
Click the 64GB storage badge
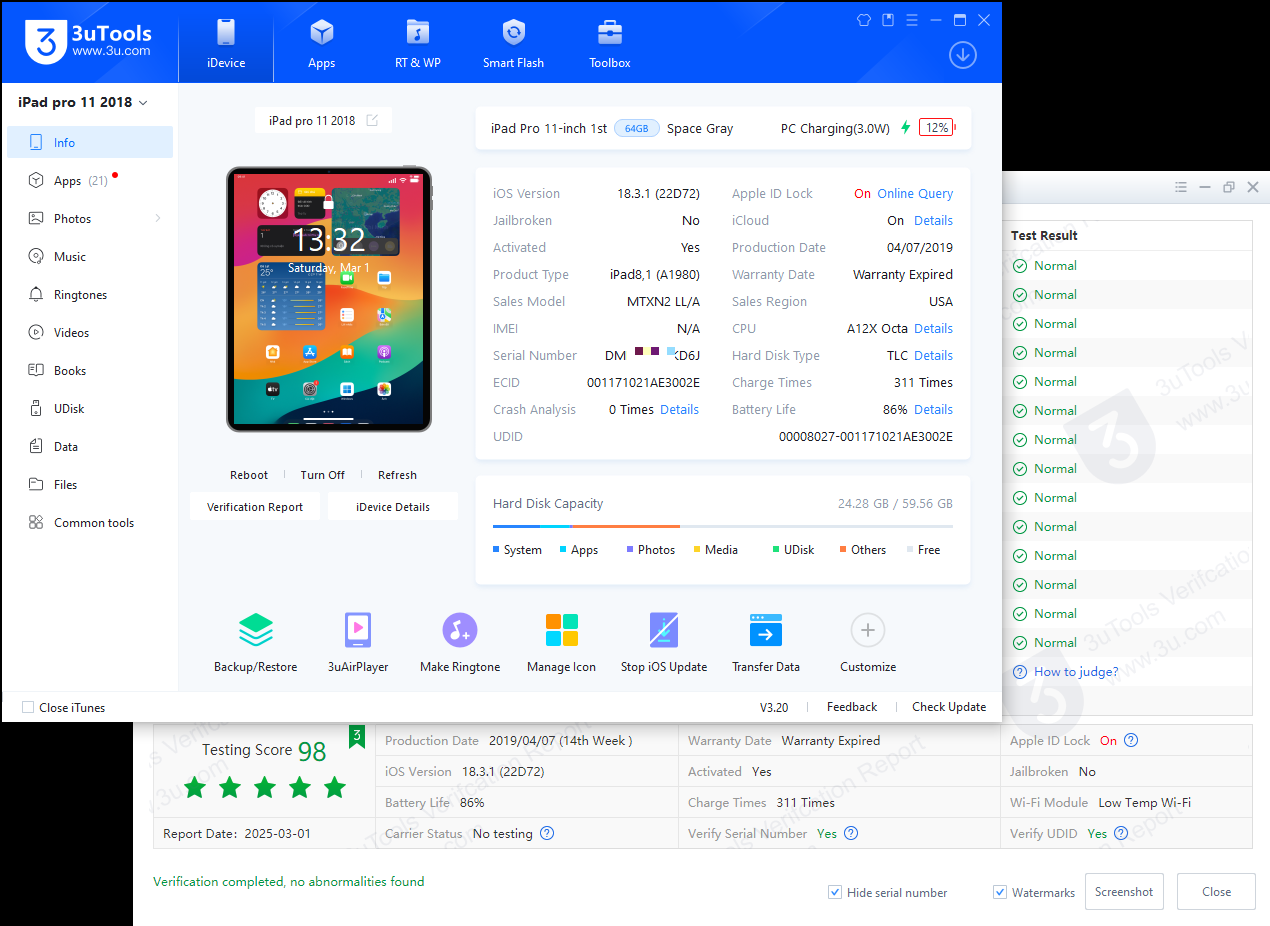pos(637,128)
